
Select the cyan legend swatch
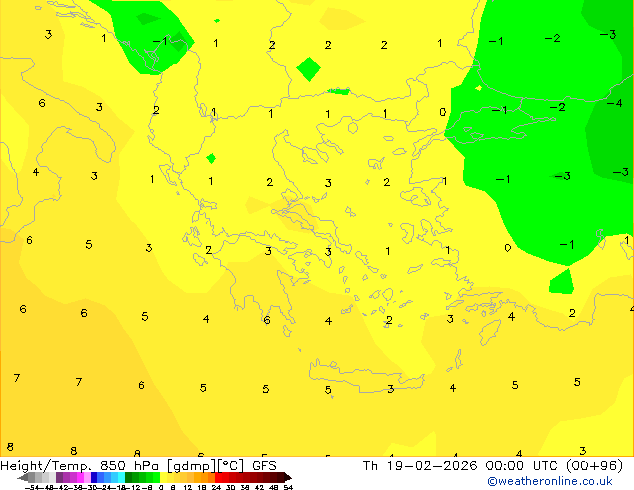[122, 477]
